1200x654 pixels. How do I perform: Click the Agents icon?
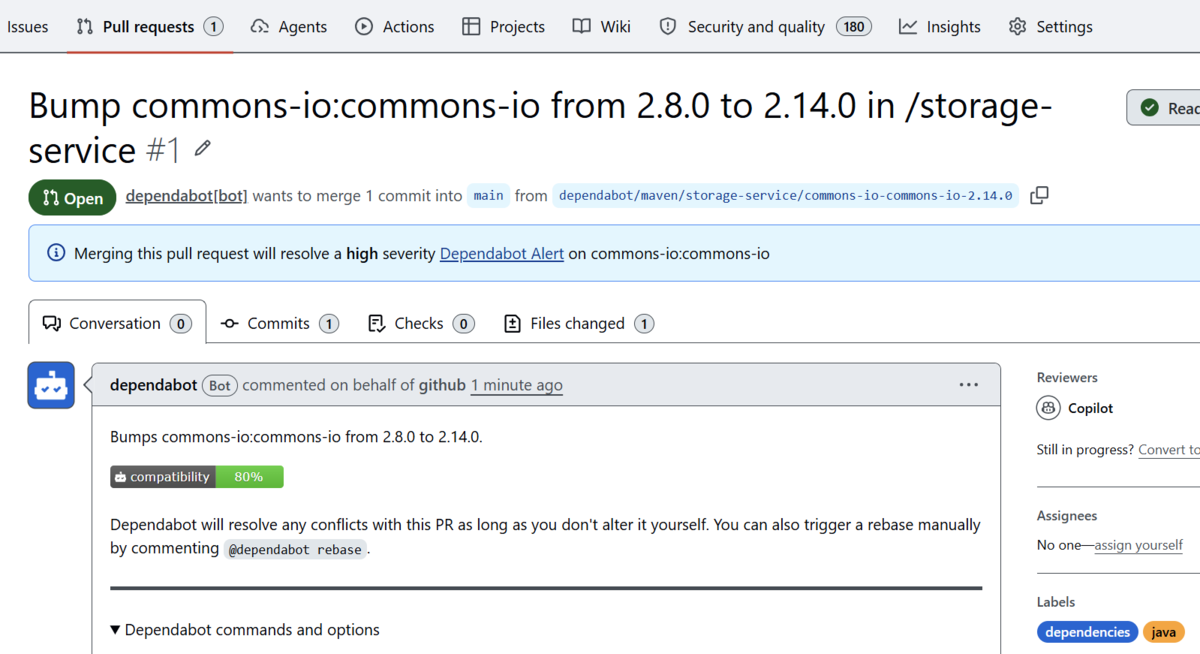[x=260, y=27]
